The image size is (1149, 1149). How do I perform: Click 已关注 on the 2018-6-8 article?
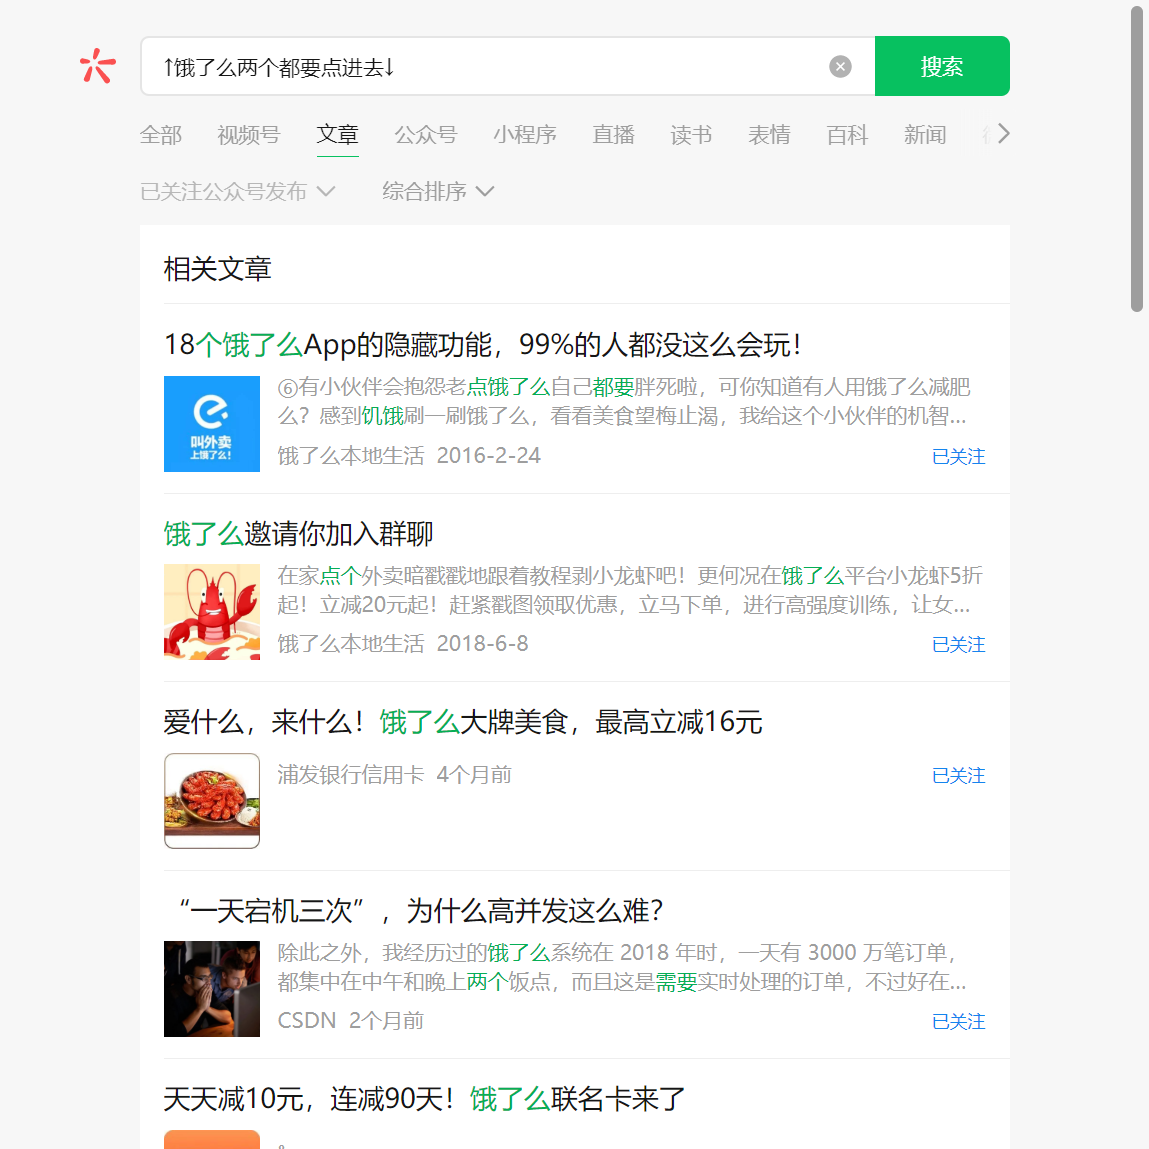pyautogui.click(x=958, y=644)
